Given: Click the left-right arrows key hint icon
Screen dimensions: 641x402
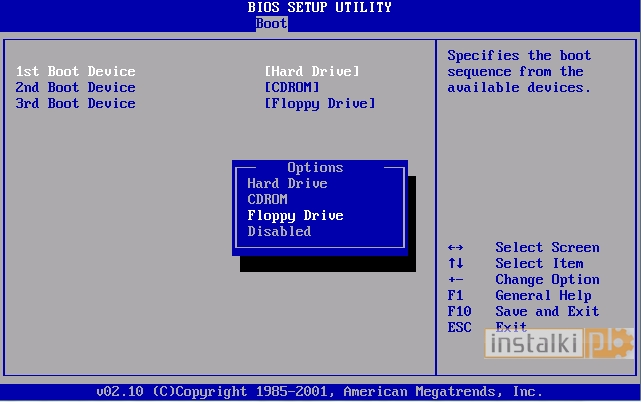Looking at the screenshot, I should [455, 247].
